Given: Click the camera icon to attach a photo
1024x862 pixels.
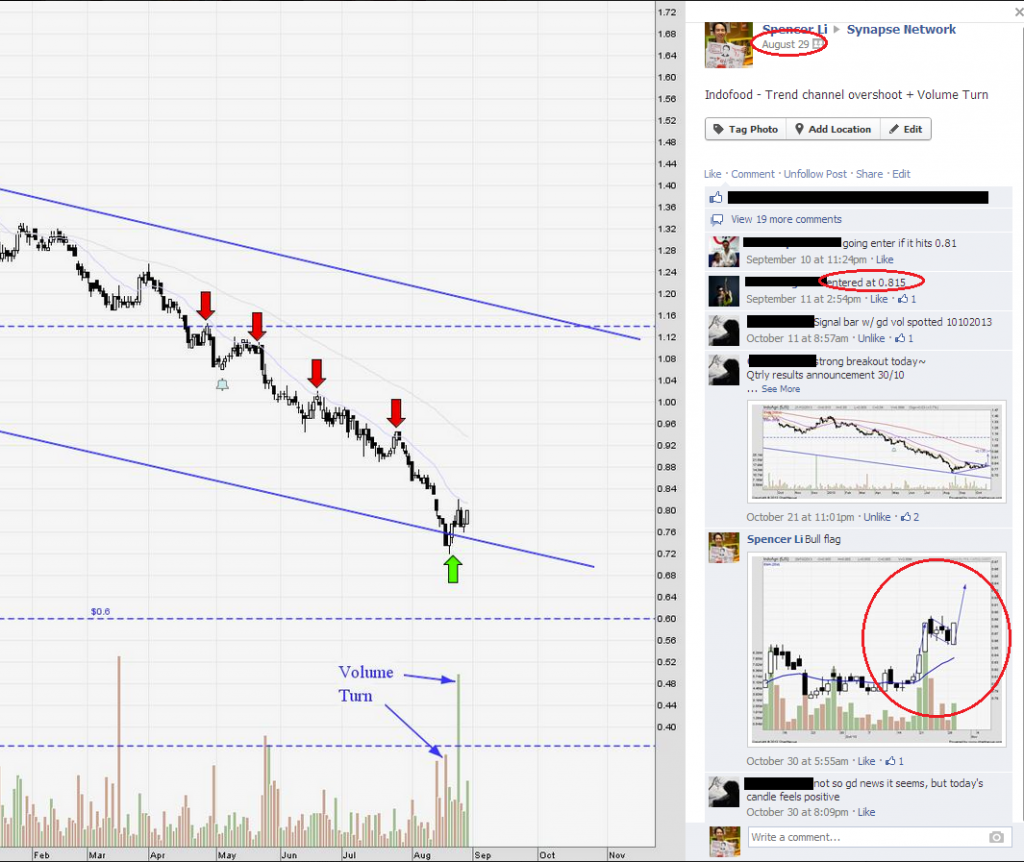Looking at the screenshot, I should [x=996, y=837].
